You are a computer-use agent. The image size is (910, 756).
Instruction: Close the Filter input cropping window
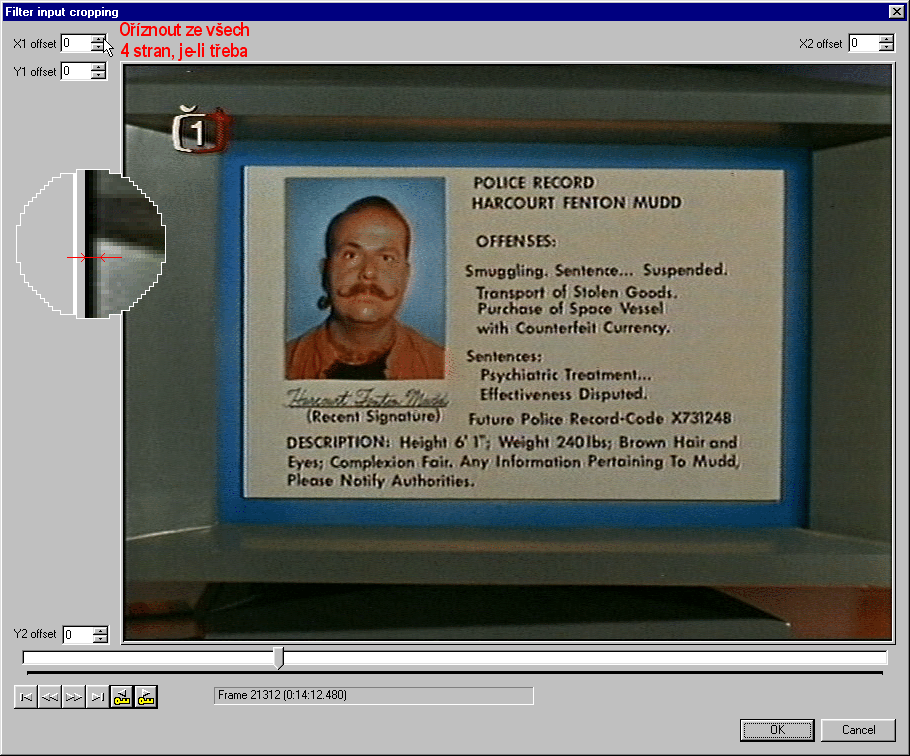[896, 11]
